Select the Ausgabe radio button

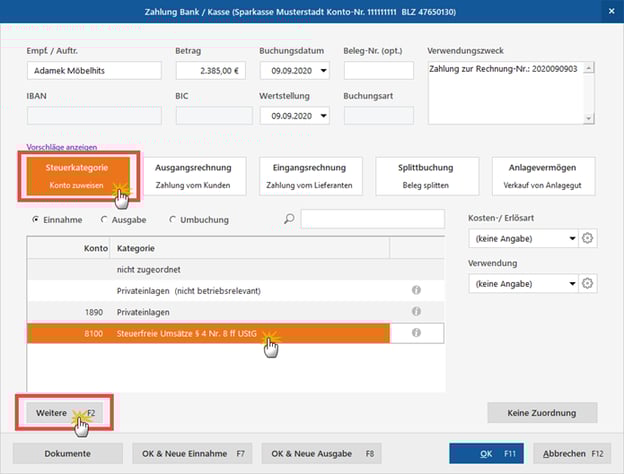[x=105, y=220]
